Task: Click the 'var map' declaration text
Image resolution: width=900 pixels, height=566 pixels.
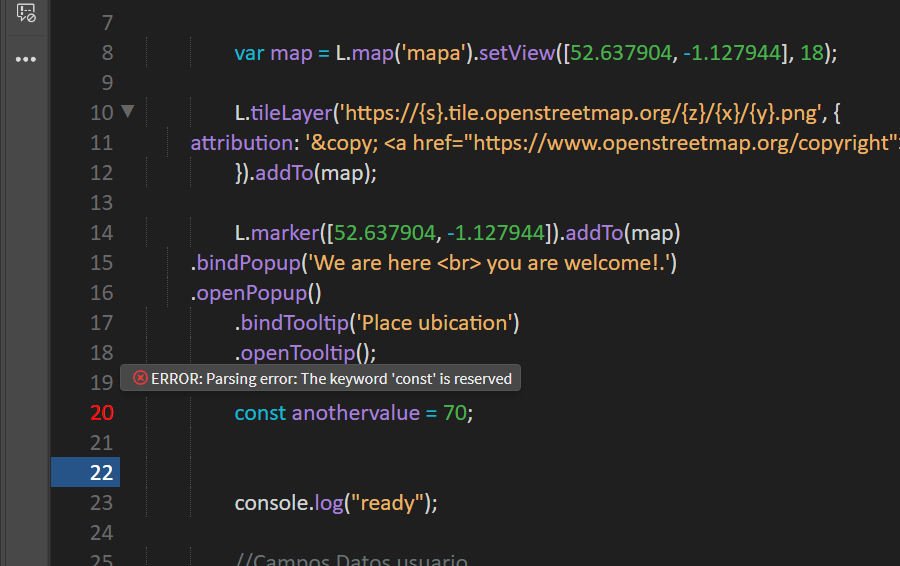Action: pos(273,53)
